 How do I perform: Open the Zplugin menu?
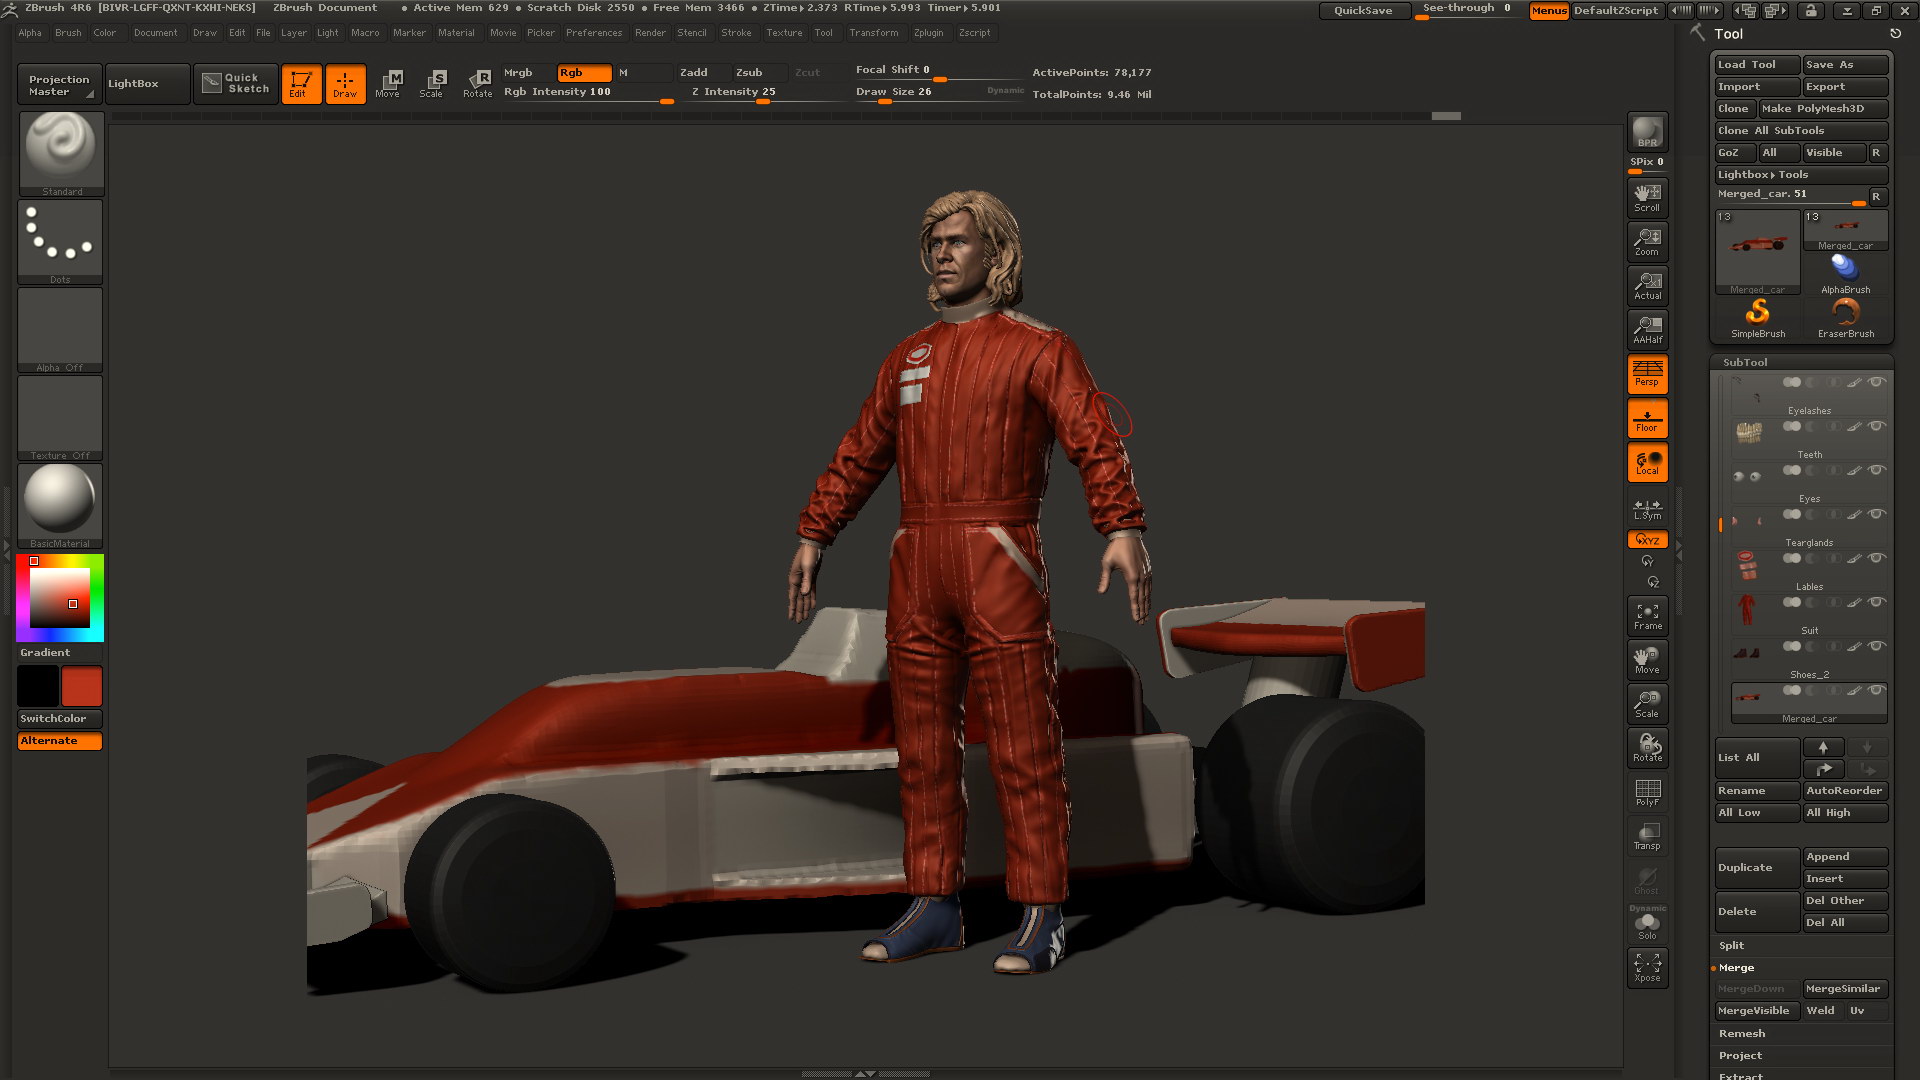[928, 33]
